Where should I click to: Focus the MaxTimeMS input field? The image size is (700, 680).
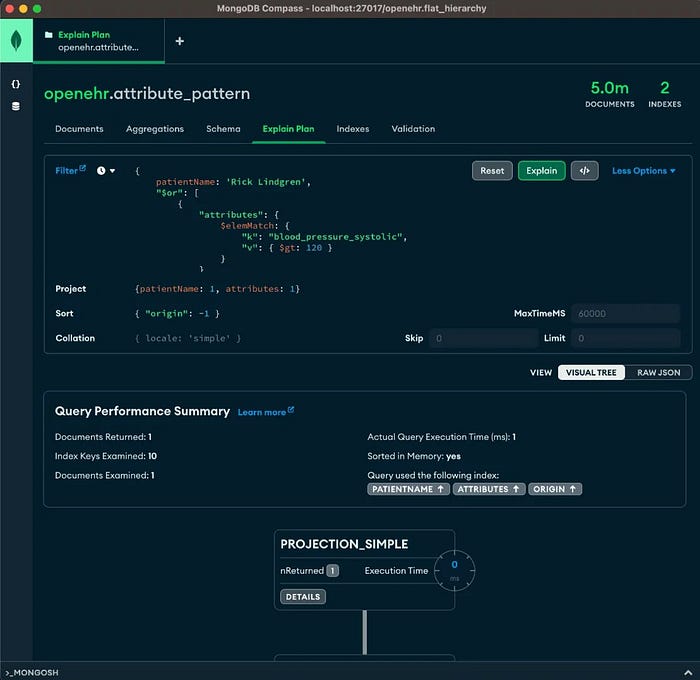(x=625, y=313)
